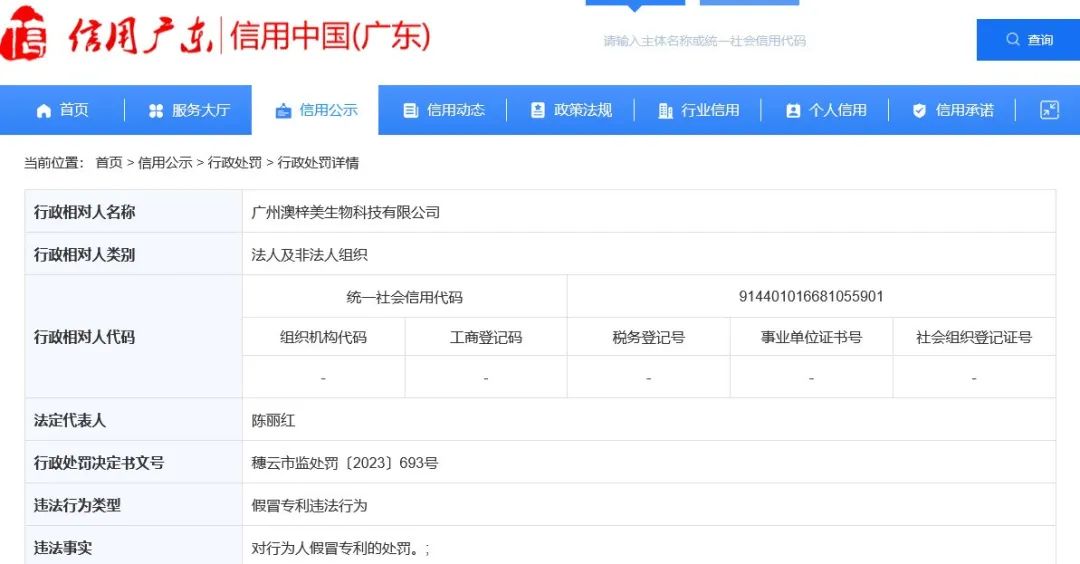Click the 违法事实 row label
Viewport: 1080px width, 564px height.
pyautogui.click(x=63, y=549)
